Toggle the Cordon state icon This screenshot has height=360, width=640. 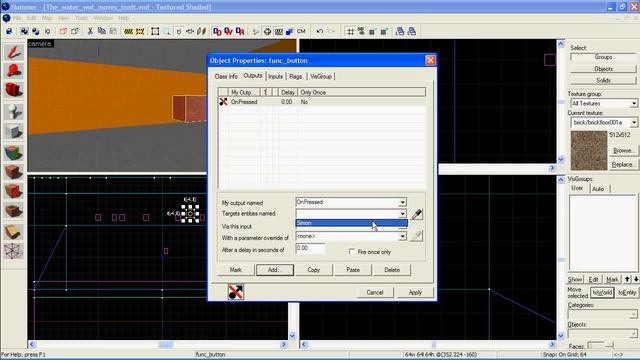[x=129, y=31]
